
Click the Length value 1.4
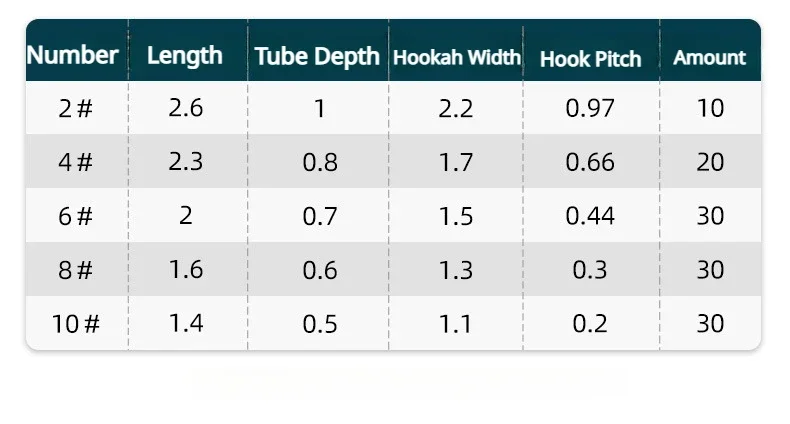(x=186, y=324)
